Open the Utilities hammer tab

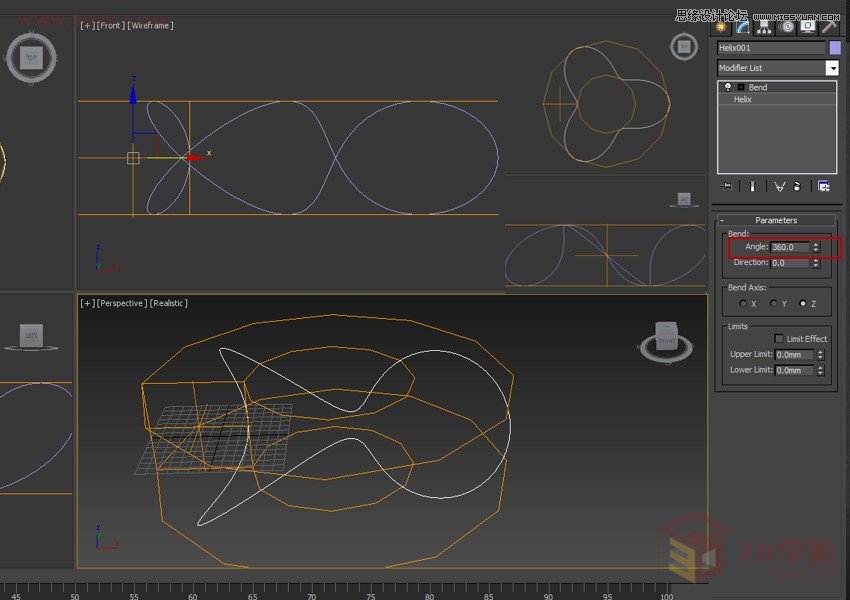pos(829,27)
